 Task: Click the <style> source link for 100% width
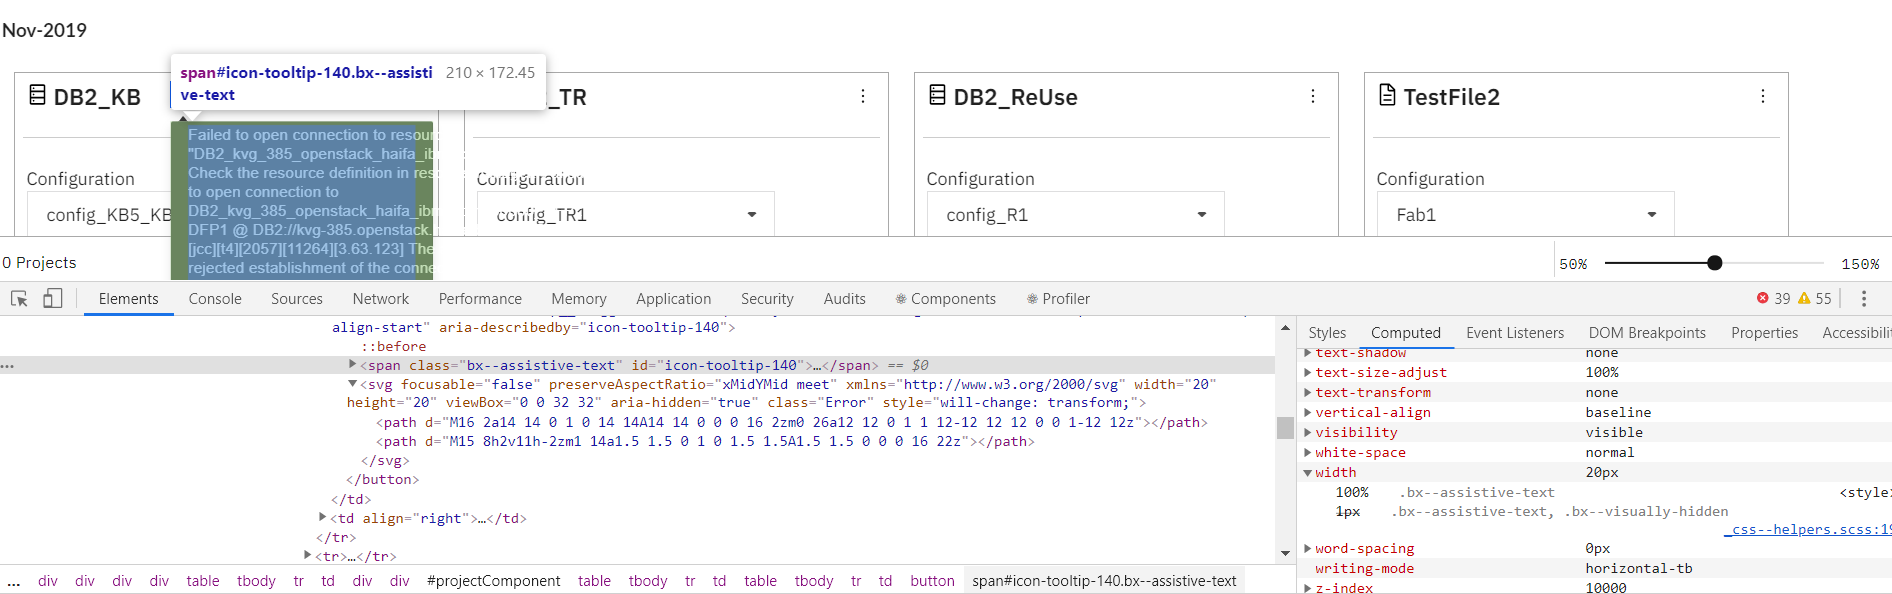1865,492
